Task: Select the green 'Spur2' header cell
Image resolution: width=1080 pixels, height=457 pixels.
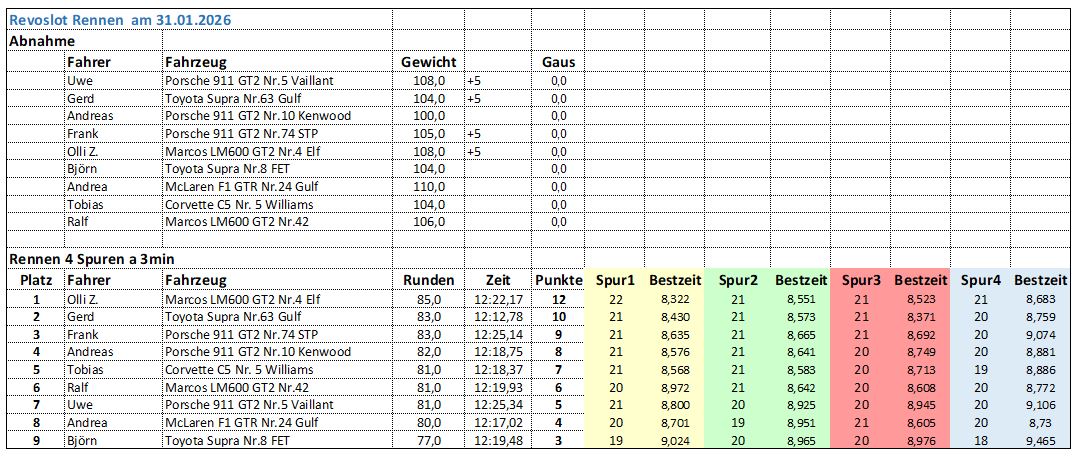Action: tap(738, 281)
